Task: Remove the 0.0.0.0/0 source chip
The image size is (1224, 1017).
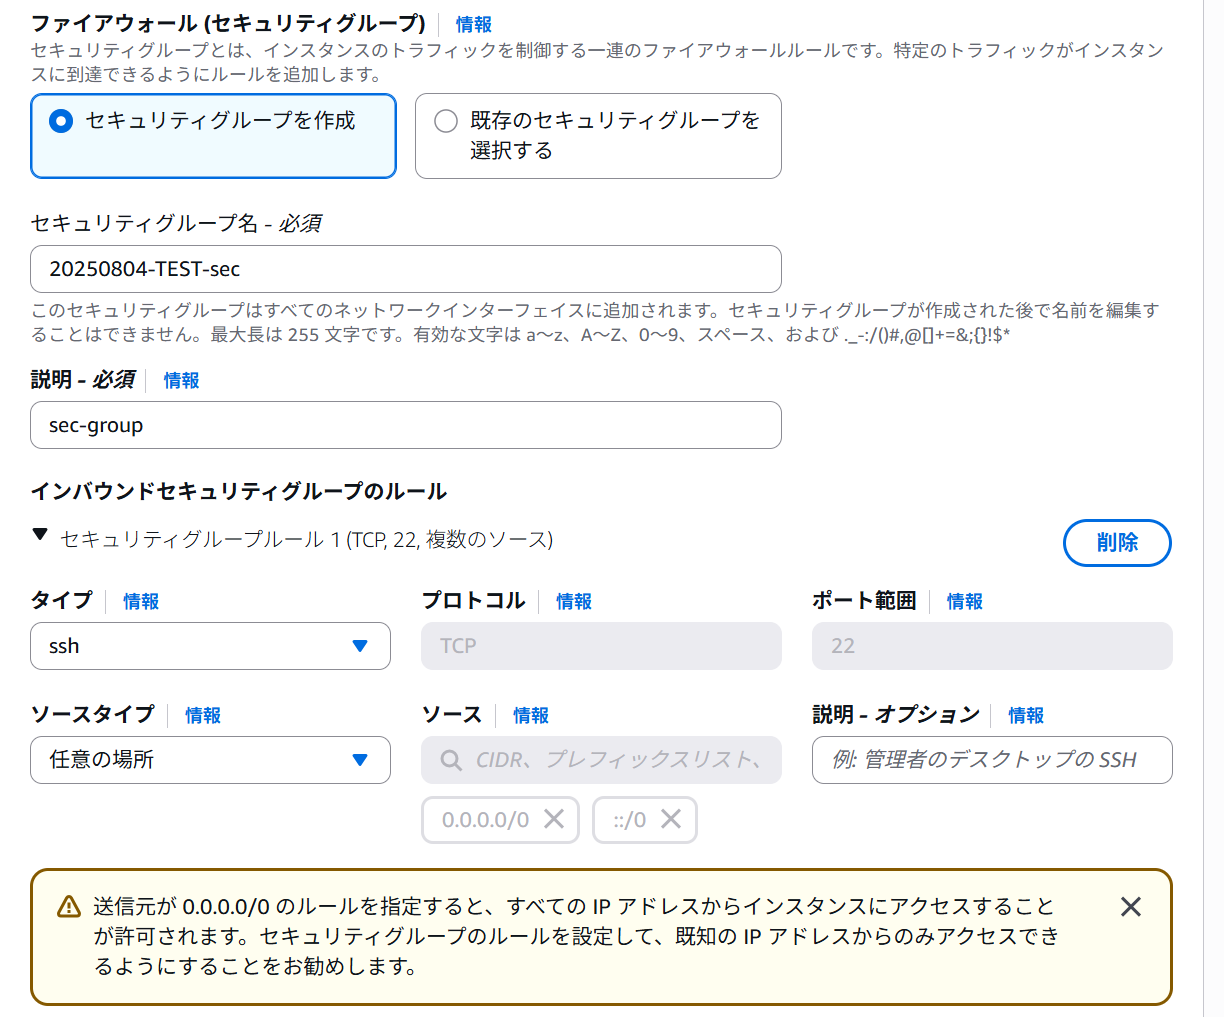Action: 554,819
